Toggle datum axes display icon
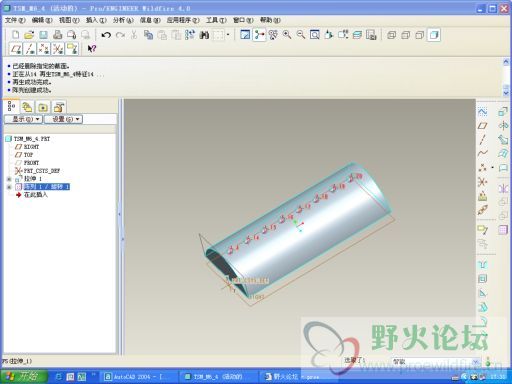This screenshot has height=384, width=512. point(30,49)
